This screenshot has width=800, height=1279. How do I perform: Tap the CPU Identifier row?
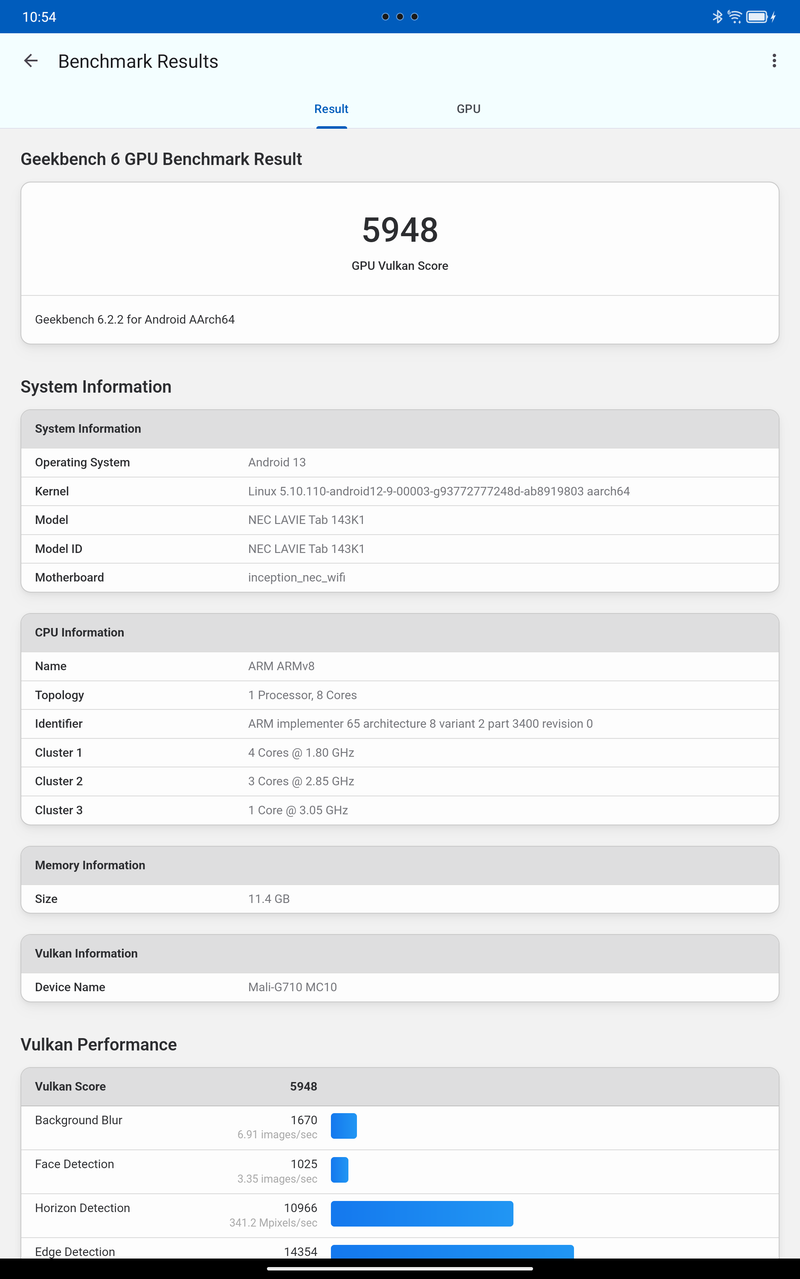click(400, 724)
